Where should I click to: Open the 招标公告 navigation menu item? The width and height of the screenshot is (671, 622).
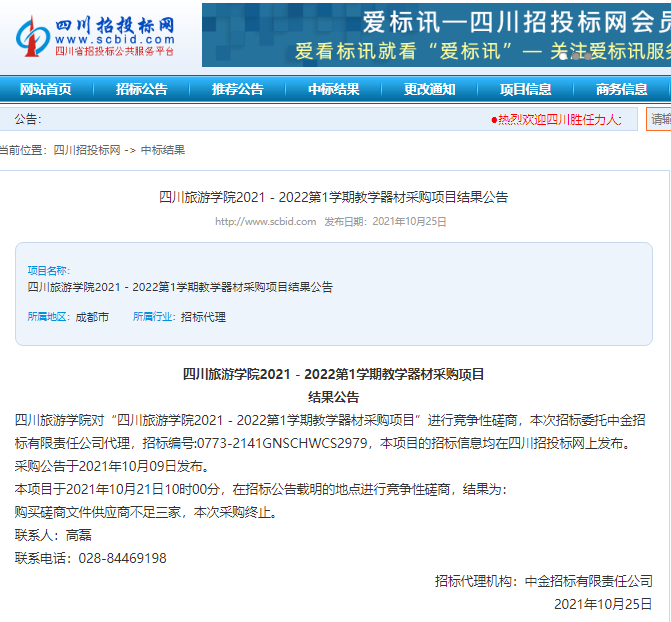142,89
